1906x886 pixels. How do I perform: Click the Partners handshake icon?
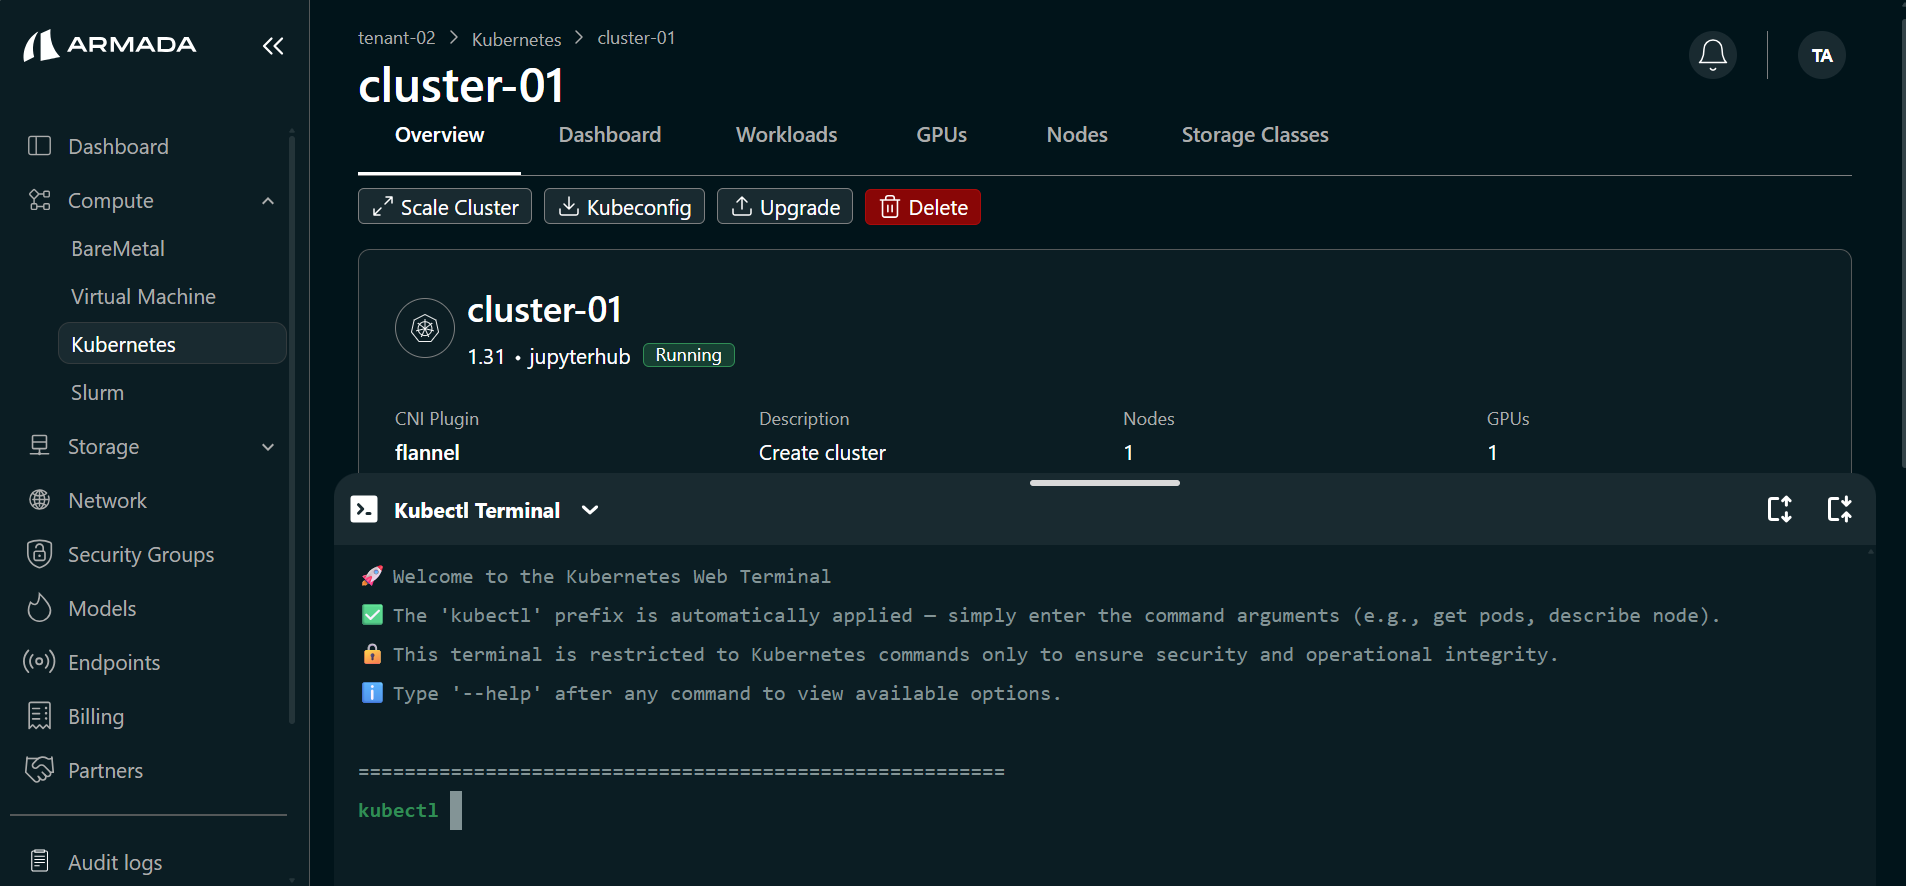(39, 769)
